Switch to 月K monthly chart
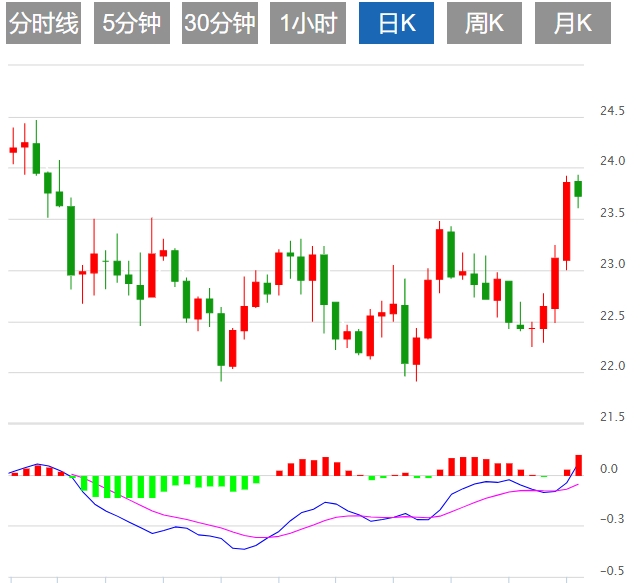The width and height of the screenshot is (643, 583). (x=573, y=23)
